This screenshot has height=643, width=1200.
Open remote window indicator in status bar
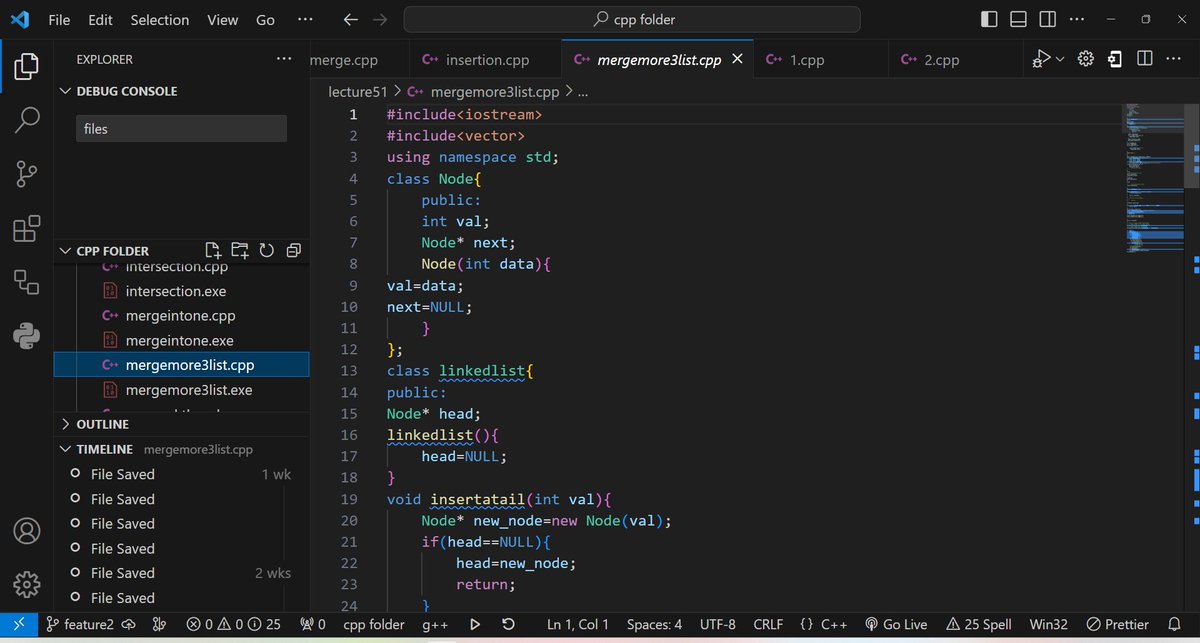point(18,624)
